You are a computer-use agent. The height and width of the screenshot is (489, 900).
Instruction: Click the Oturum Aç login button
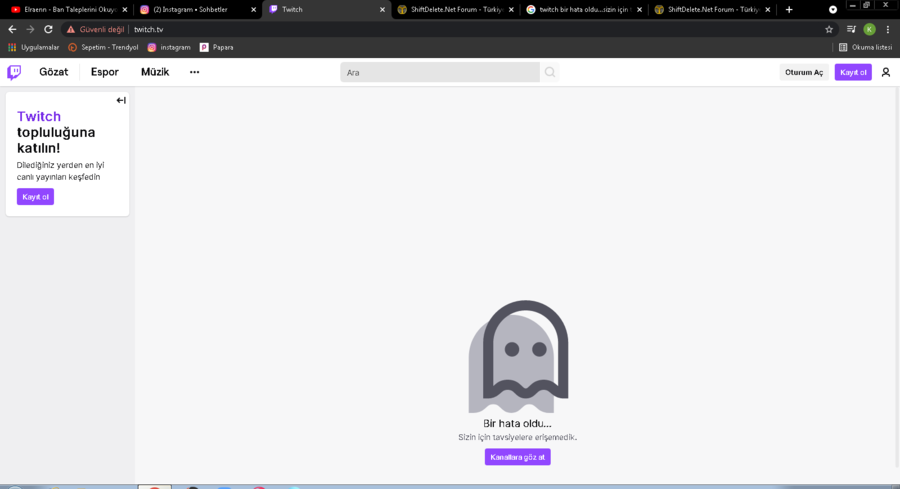(804, 72)
